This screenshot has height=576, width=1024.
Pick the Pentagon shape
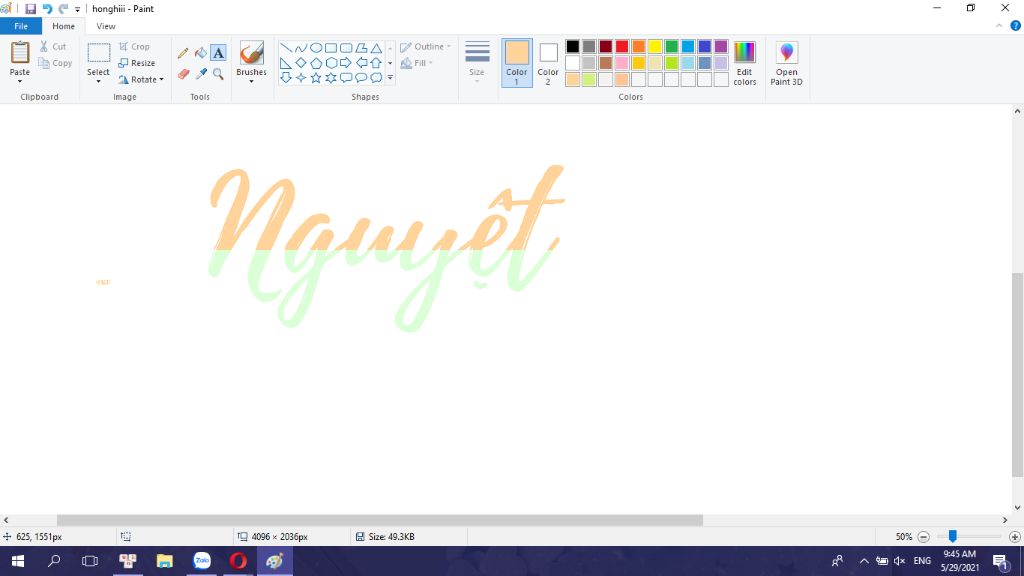(315, 63)
